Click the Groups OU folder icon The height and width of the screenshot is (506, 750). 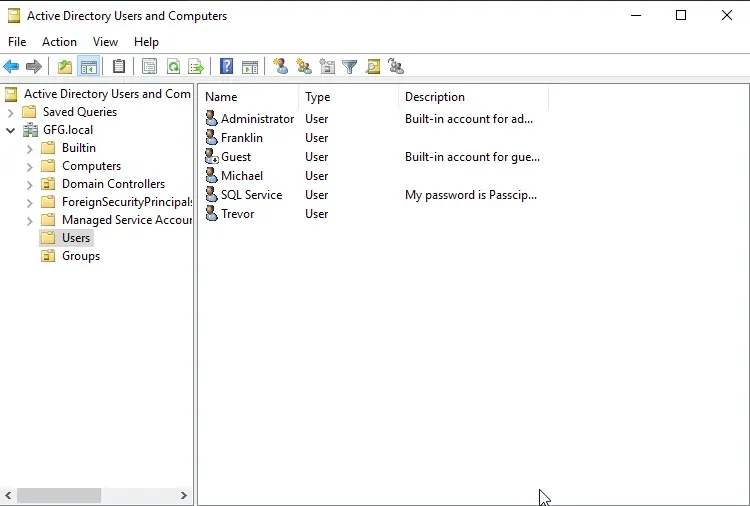click(48, 256)
